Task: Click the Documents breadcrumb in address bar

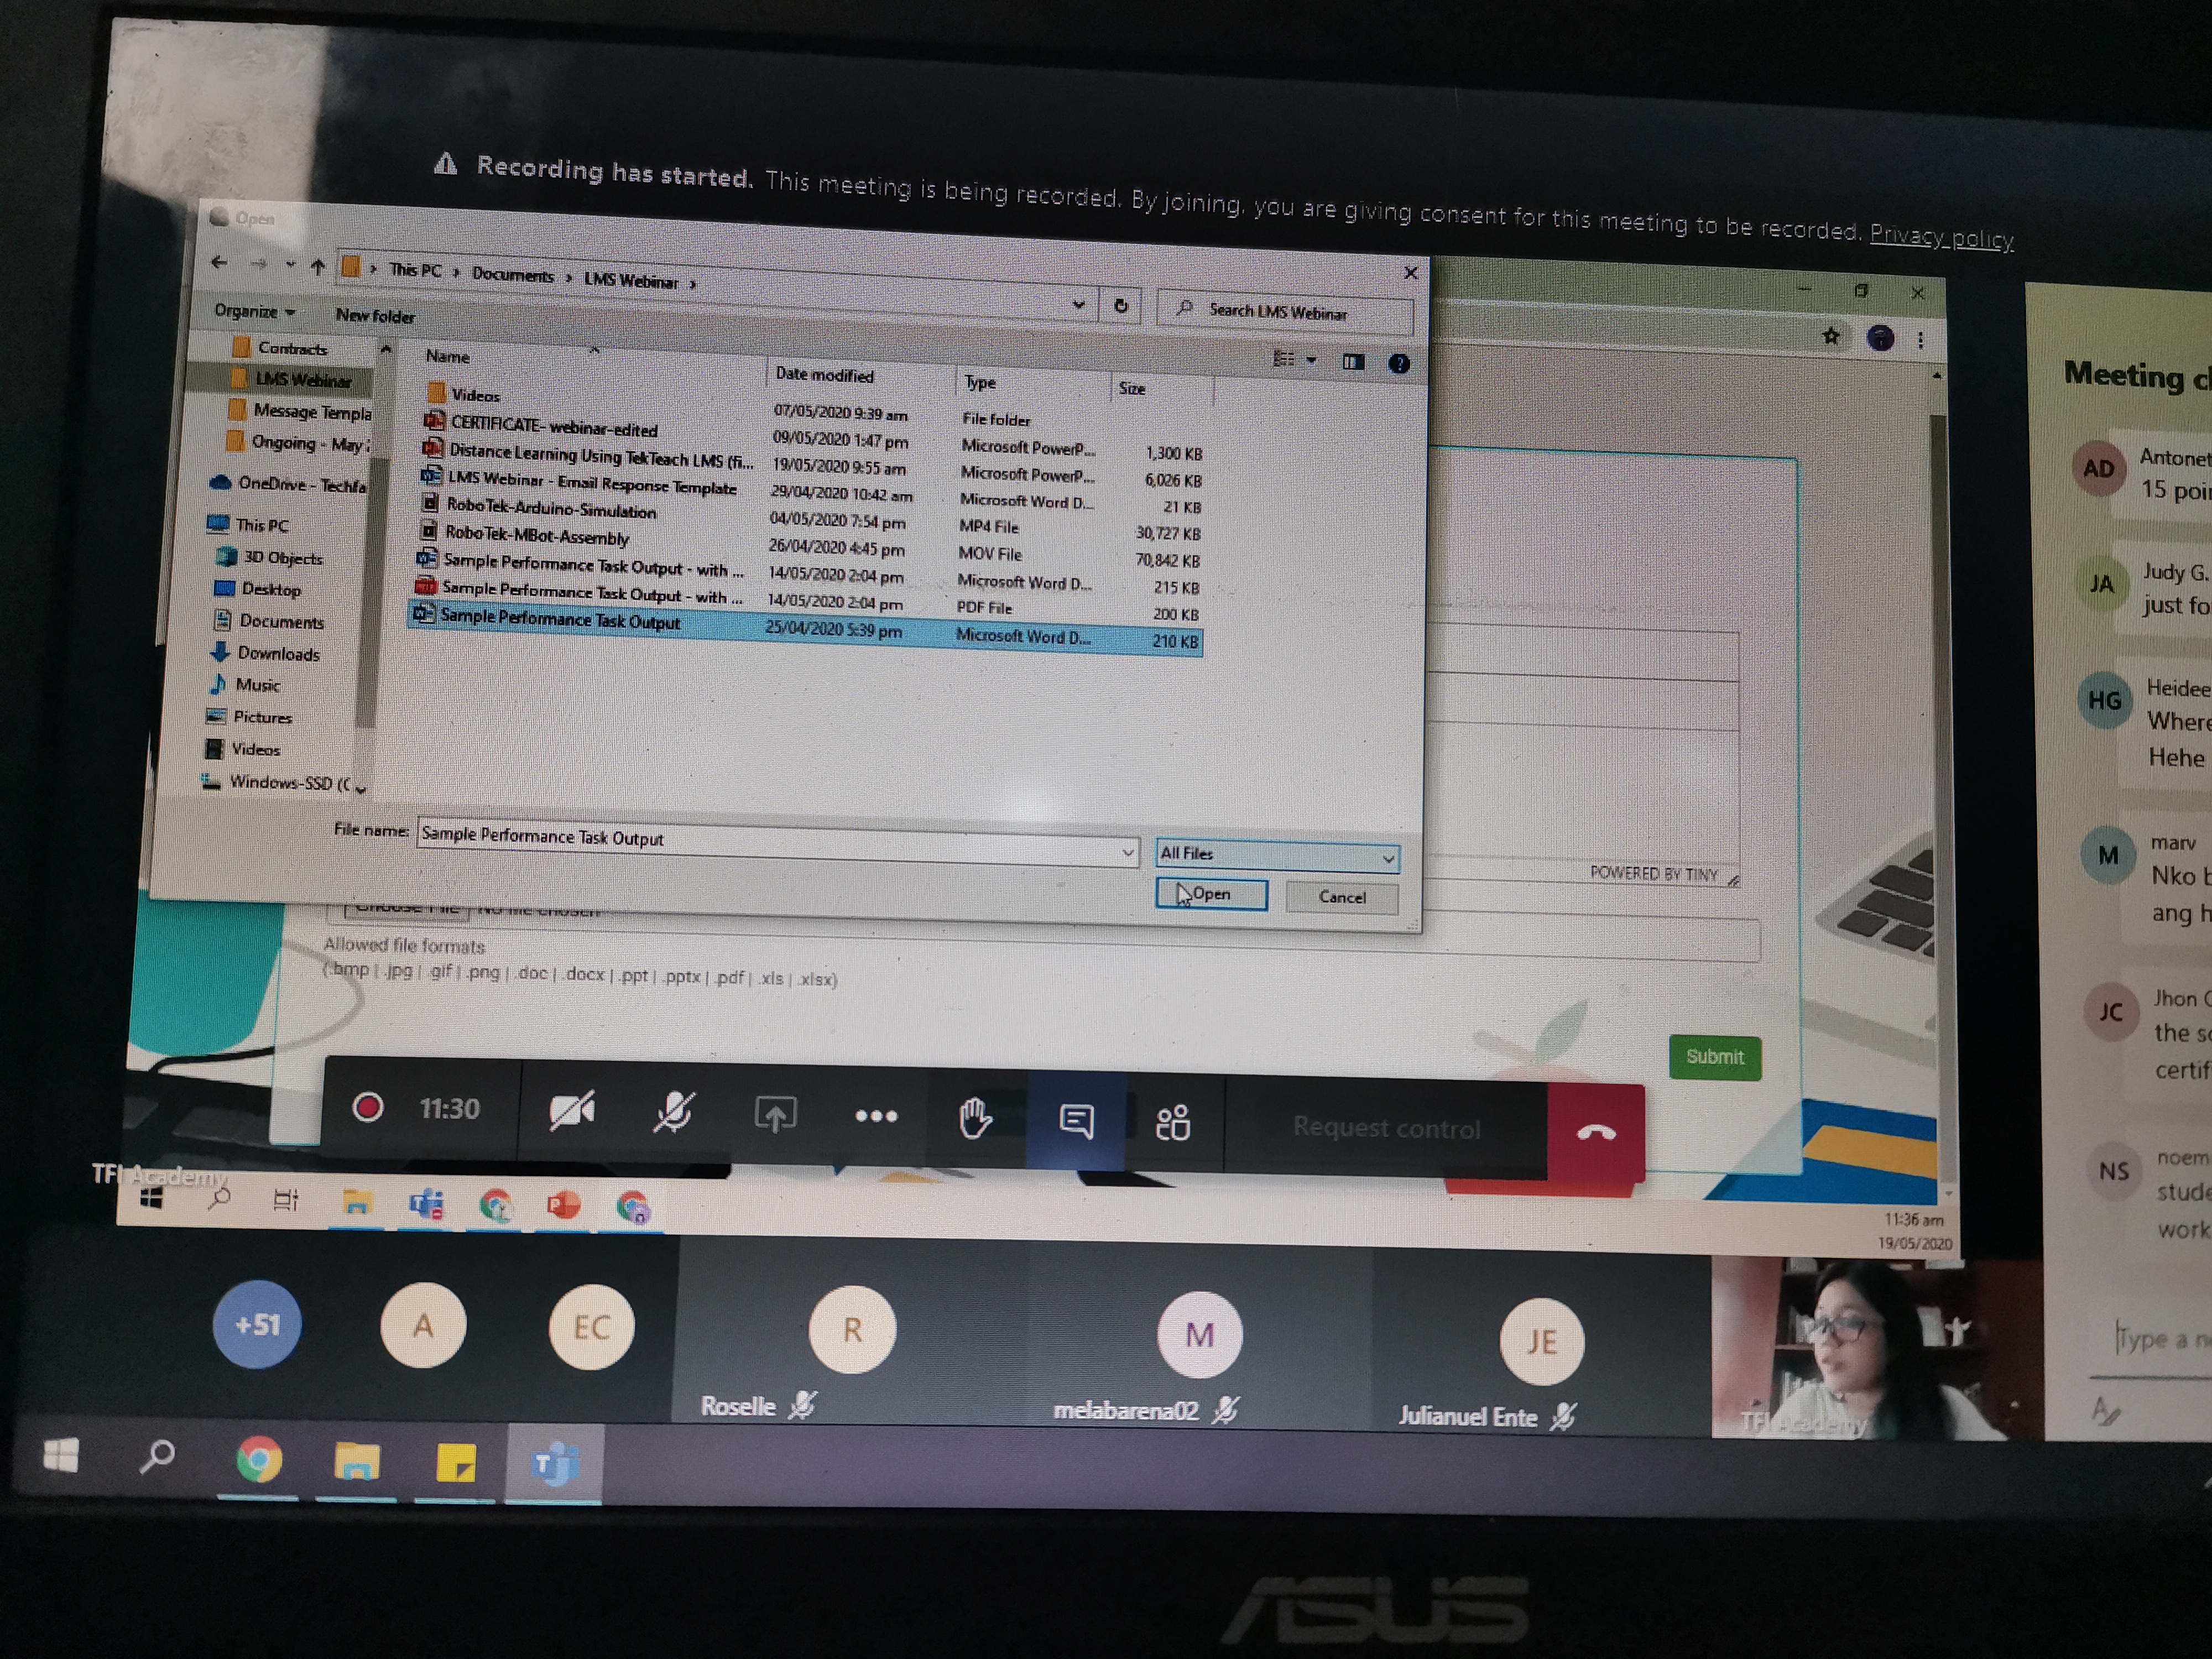Action: click(x=512, y=275)
